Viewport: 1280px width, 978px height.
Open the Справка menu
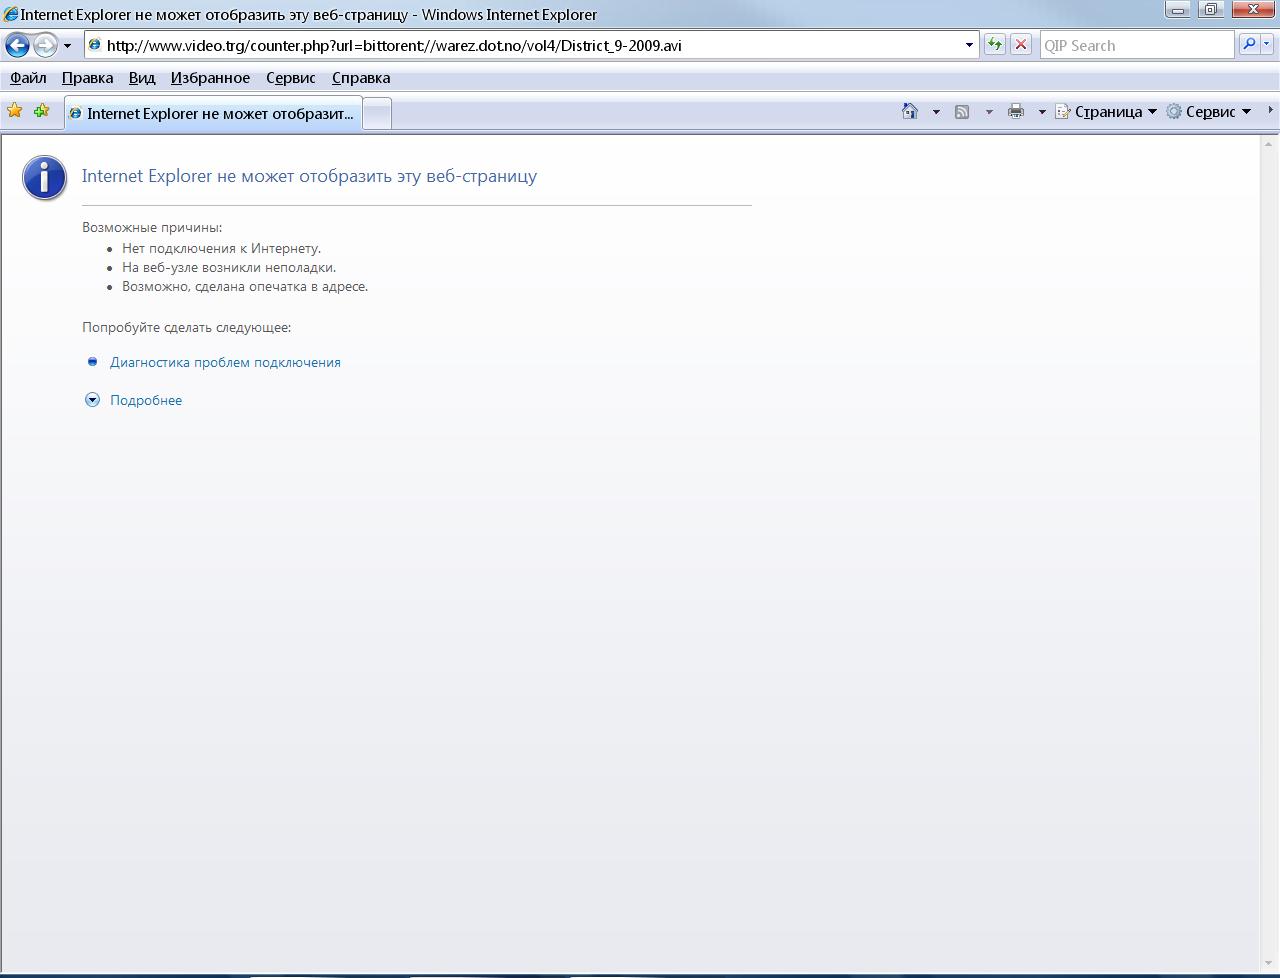(x=361, y=78)
